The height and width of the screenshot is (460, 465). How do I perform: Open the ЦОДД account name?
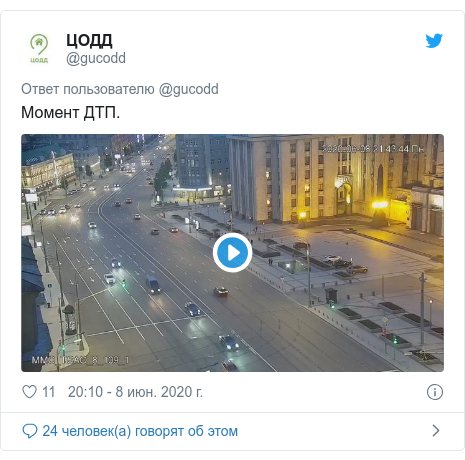coord(89,41)
